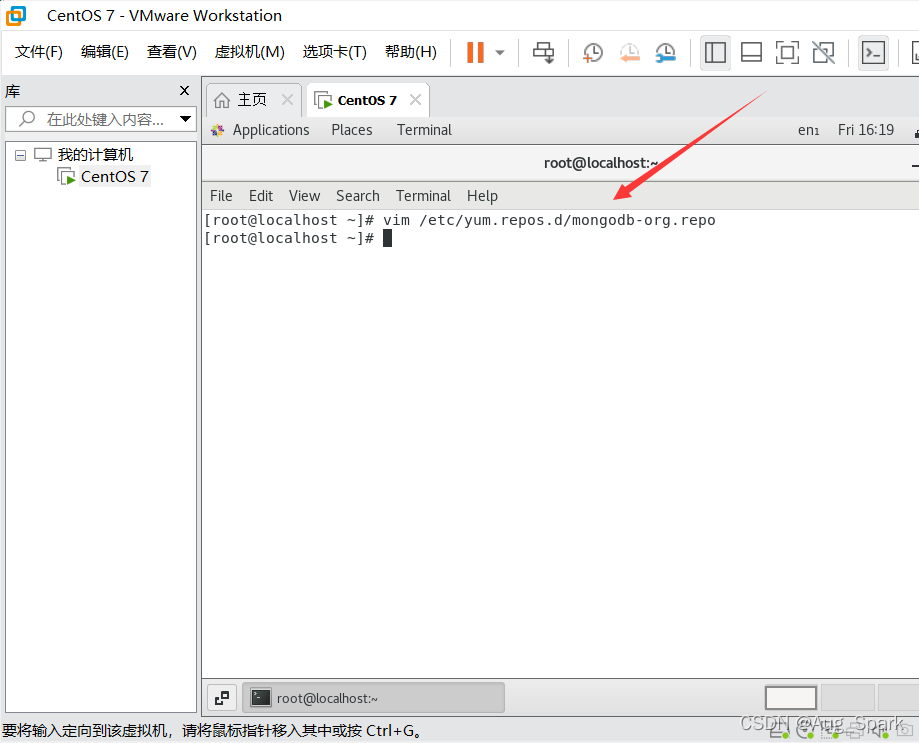Click the Fri 16:19 clock
This screenshot has height=743, width=919.
[x=866, y=130]
